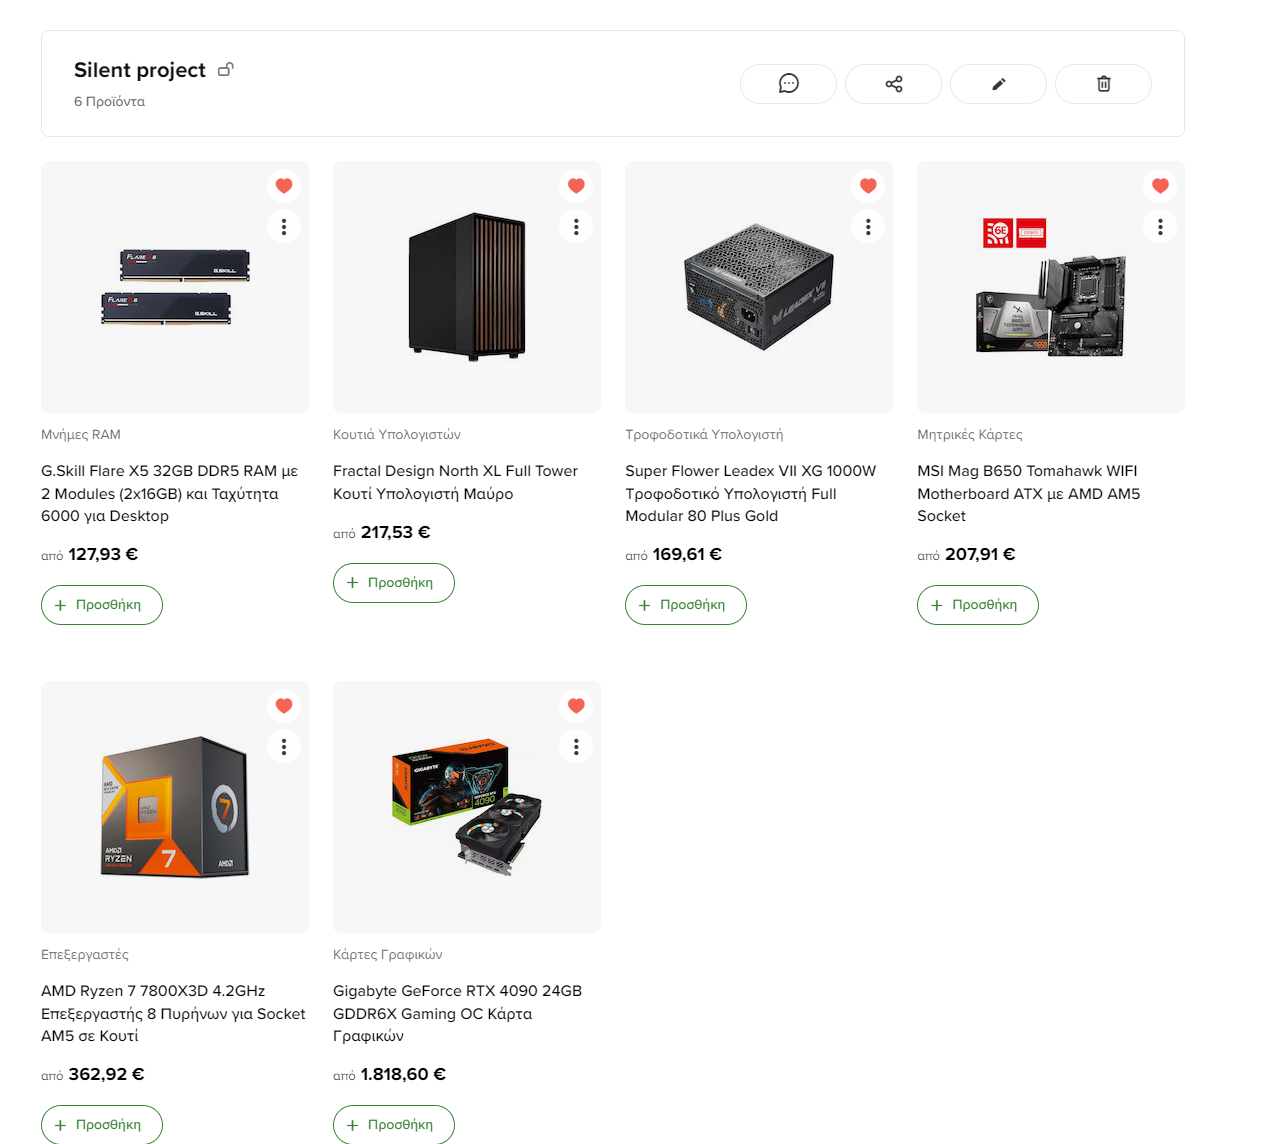1280x1144 pixels.
Task: Open the G.Skill Flare X5 product image
Action: [x=175, y=287]
